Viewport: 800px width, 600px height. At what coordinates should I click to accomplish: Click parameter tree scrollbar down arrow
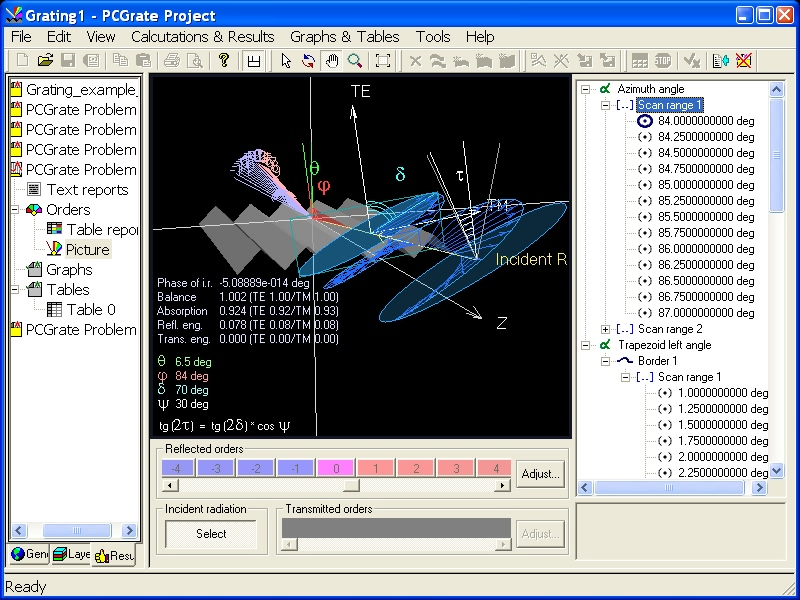(776, 470)
